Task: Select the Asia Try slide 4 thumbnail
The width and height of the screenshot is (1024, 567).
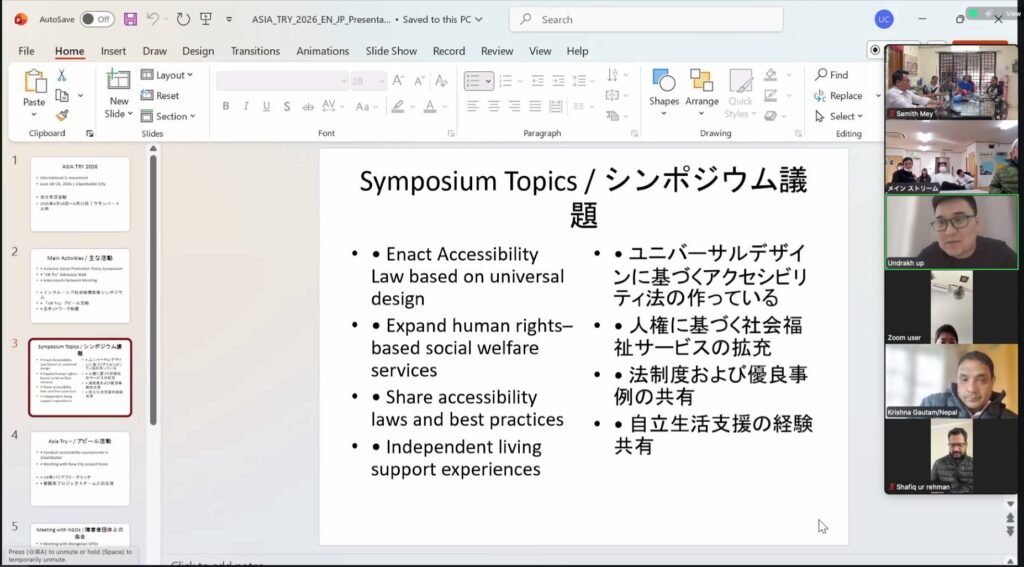Action: coord(80,467)
